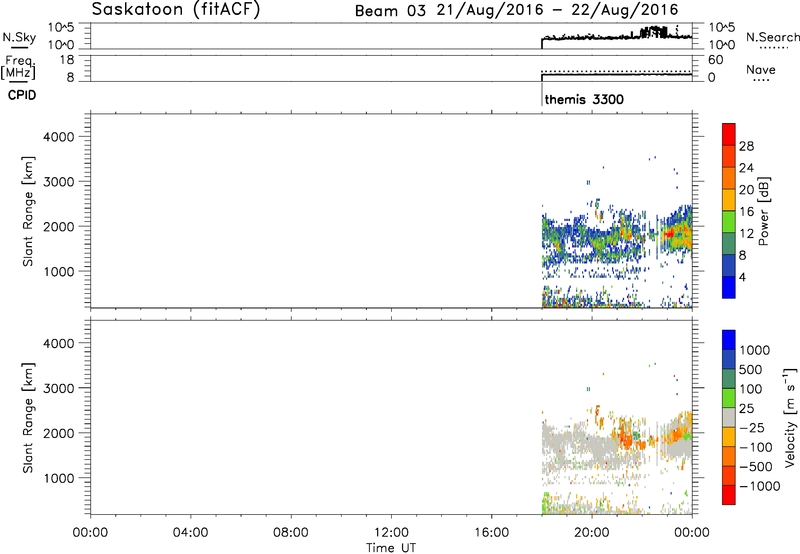Click the "CPID" row label
The height and width of the screenshot is (554, 800).
click(22, 95)
